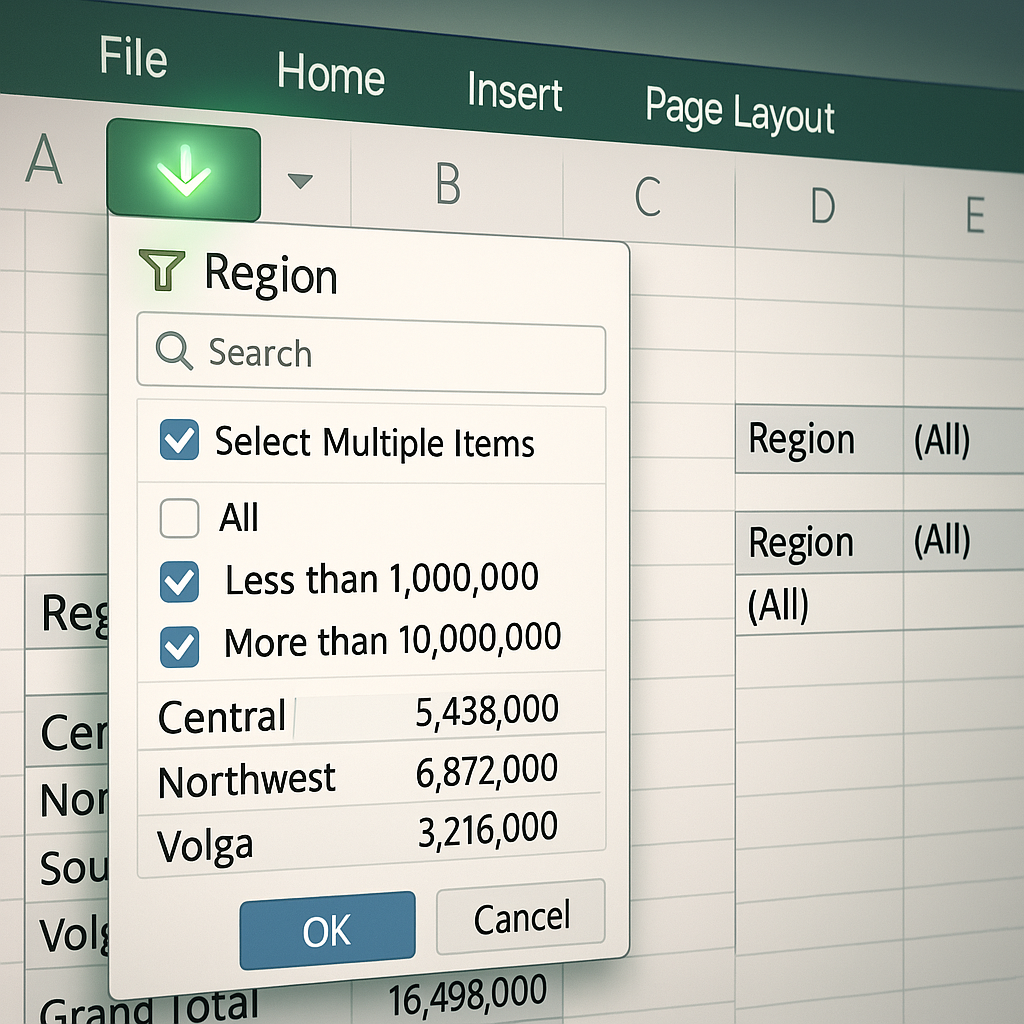1024x1024 pixels.
Task: Click the green down-arrow filter button
Action: [x=184, y=170]
